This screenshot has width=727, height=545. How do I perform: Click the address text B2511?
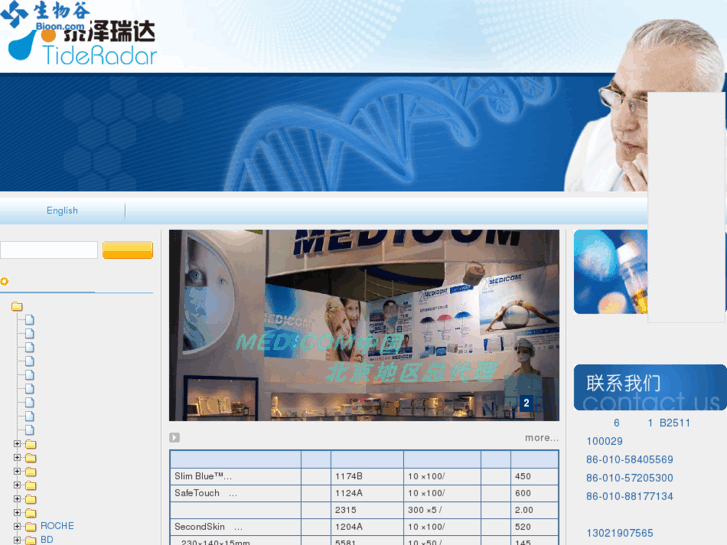tap(675, 423)
